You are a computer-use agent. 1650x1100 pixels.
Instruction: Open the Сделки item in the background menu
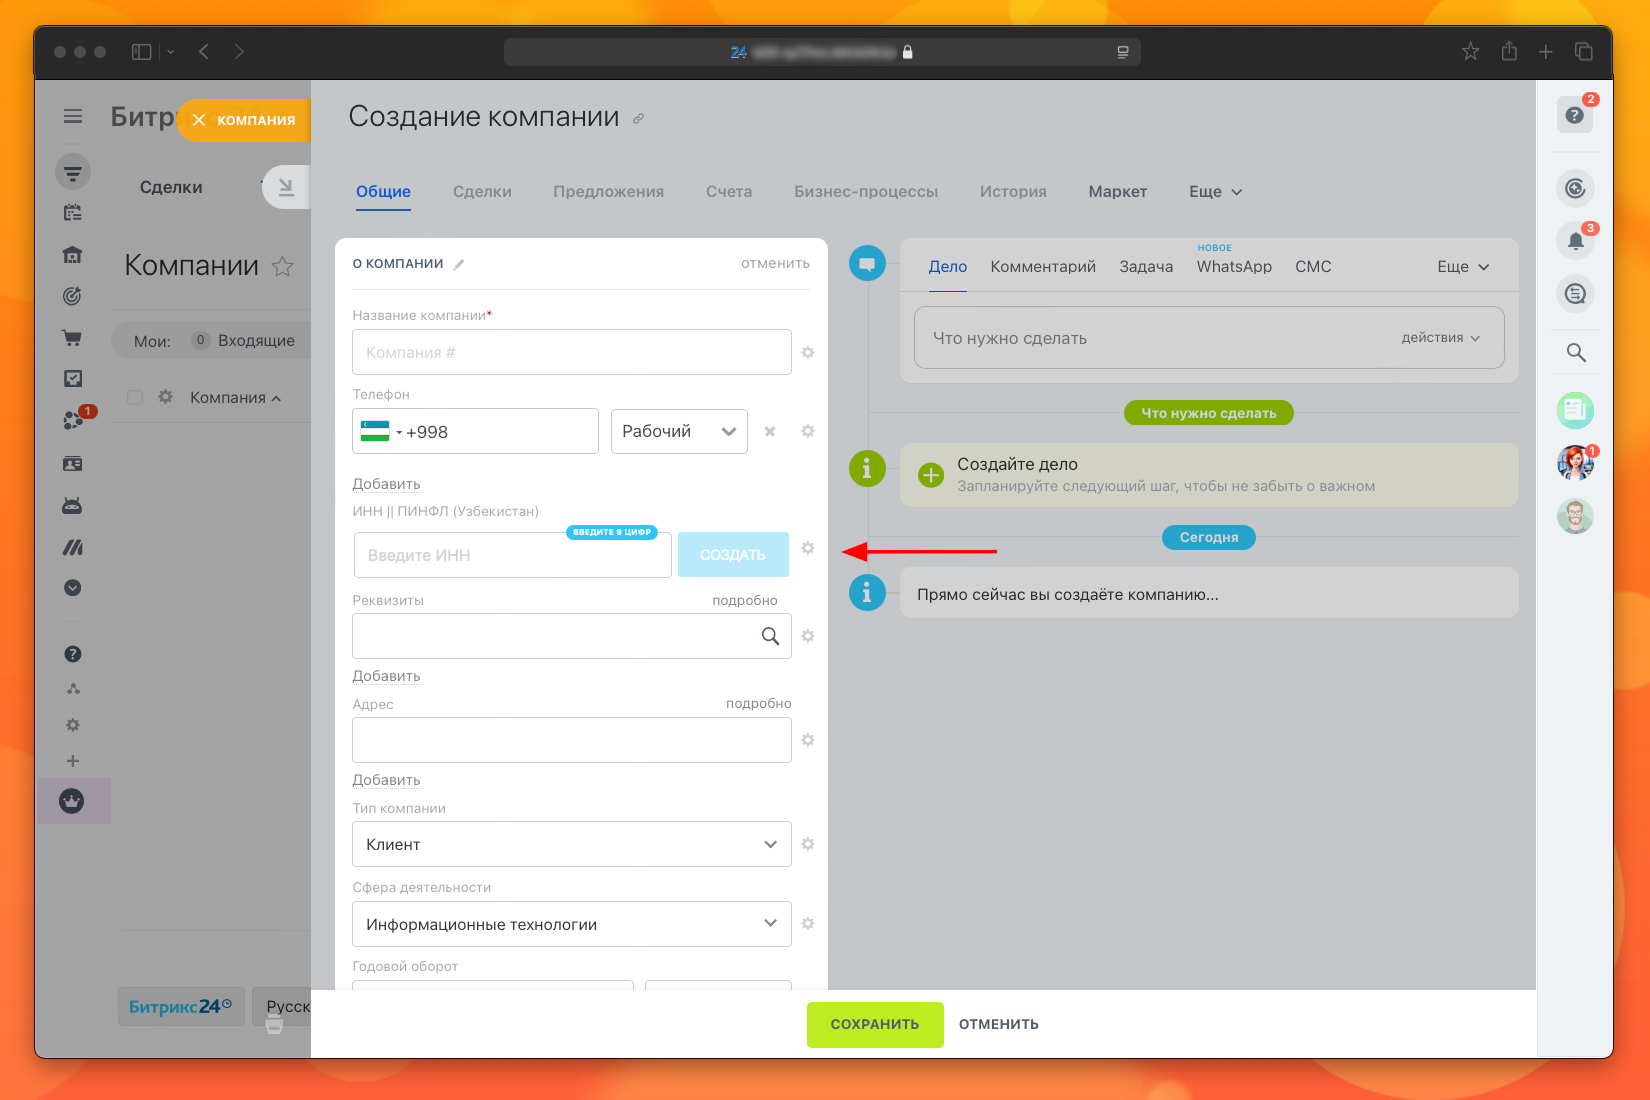[x=171, y=187]
